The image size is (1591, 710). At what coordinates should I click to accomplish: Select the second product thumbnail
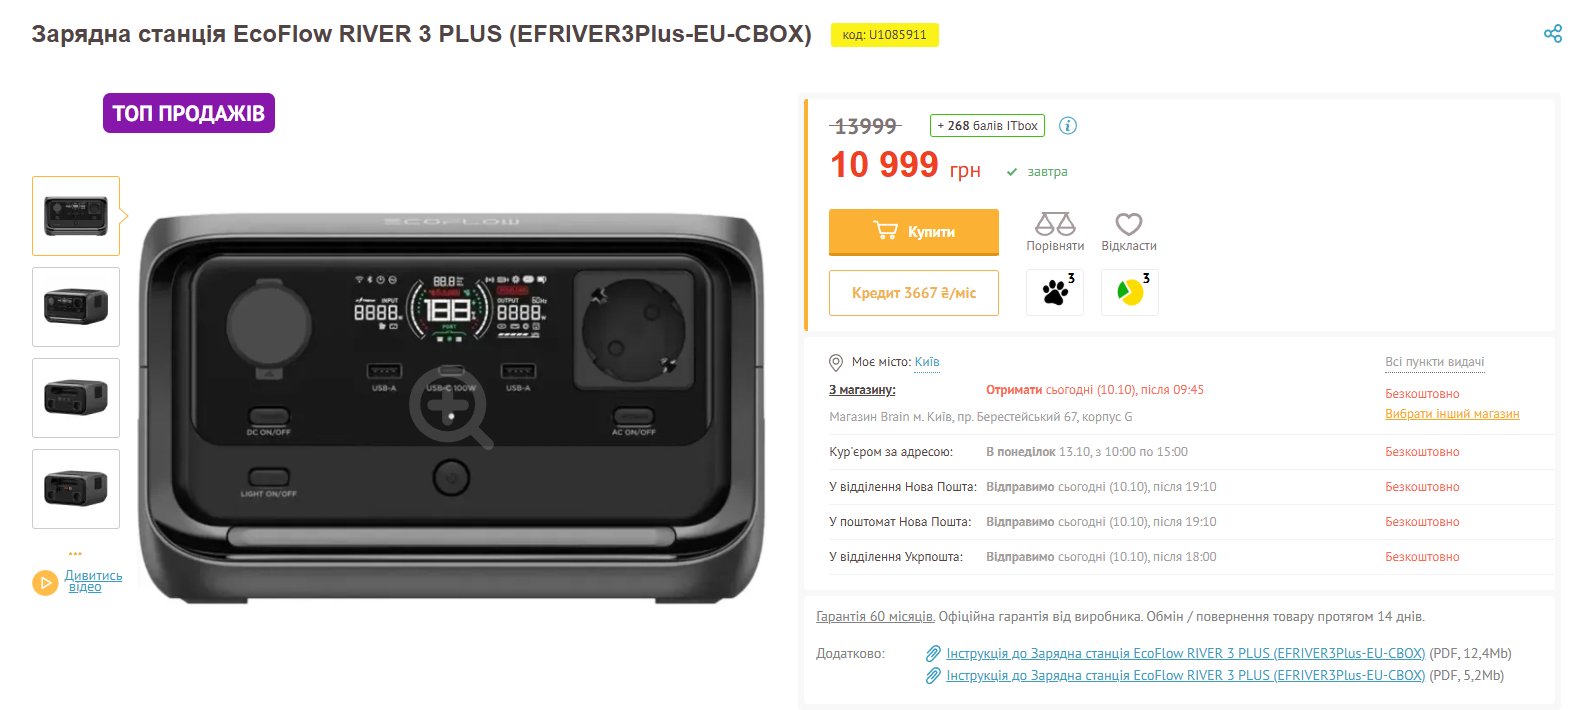[76, 307]
